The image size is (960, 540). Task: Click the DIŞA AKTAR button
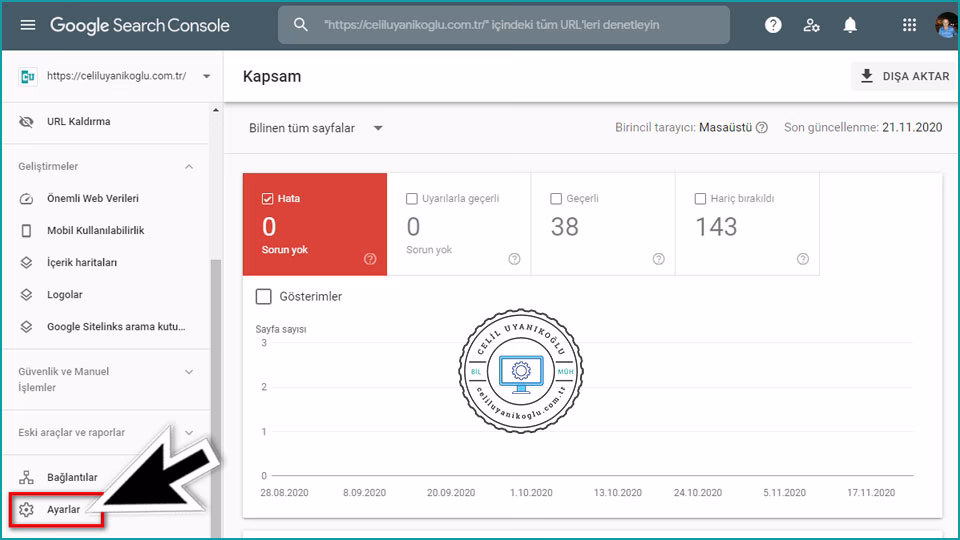tap(904, 76)
